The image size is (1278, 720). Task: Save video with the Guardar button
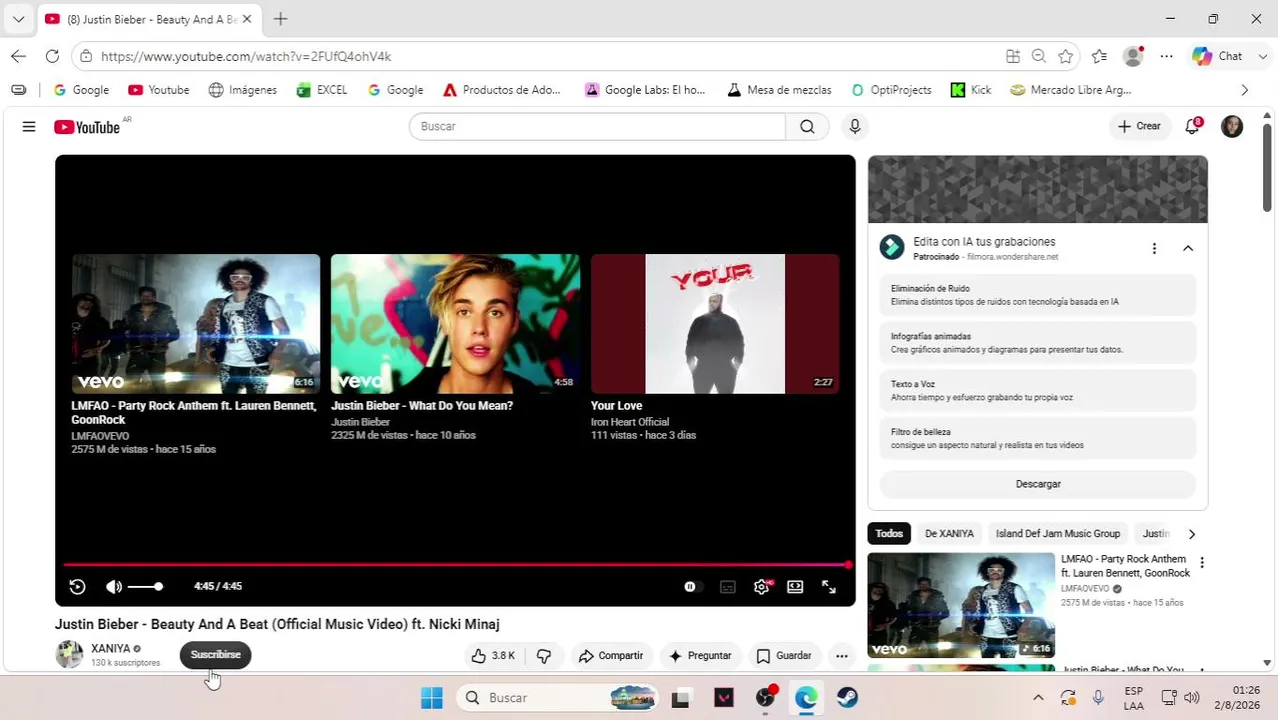coord(783,656)
